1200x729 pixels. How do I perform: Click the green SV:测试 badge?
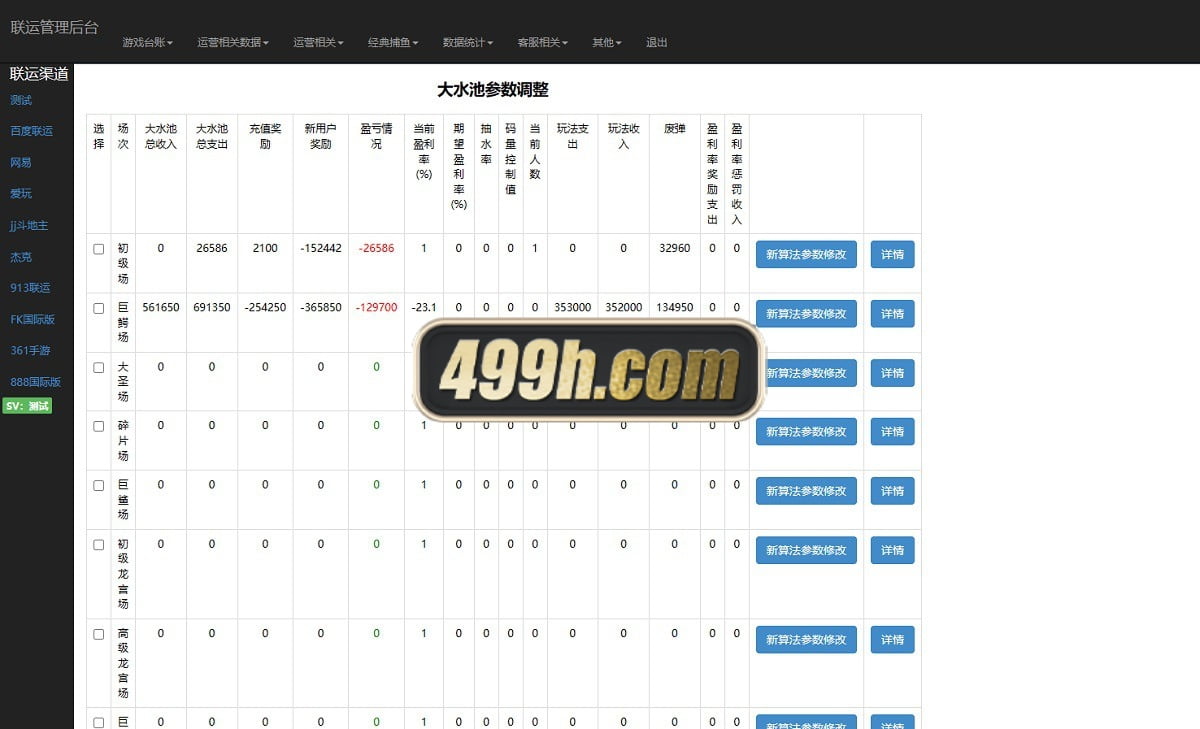pyautogui.click(x=27, y=406)
